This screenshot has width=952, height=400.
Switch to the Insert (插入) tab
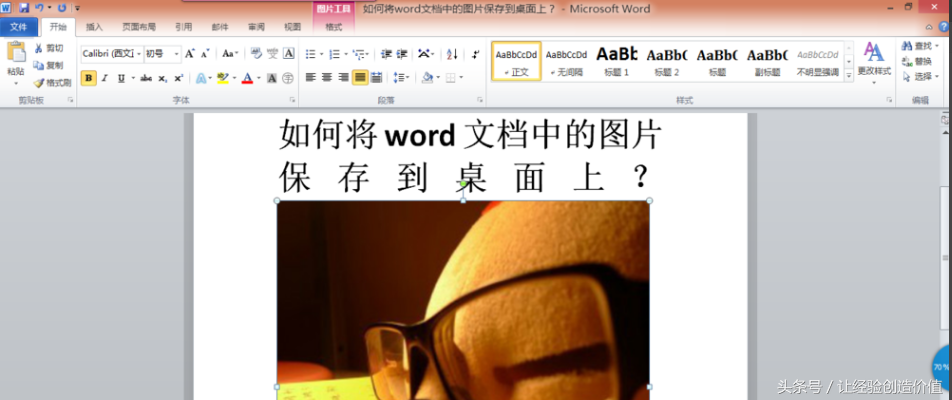94,27
